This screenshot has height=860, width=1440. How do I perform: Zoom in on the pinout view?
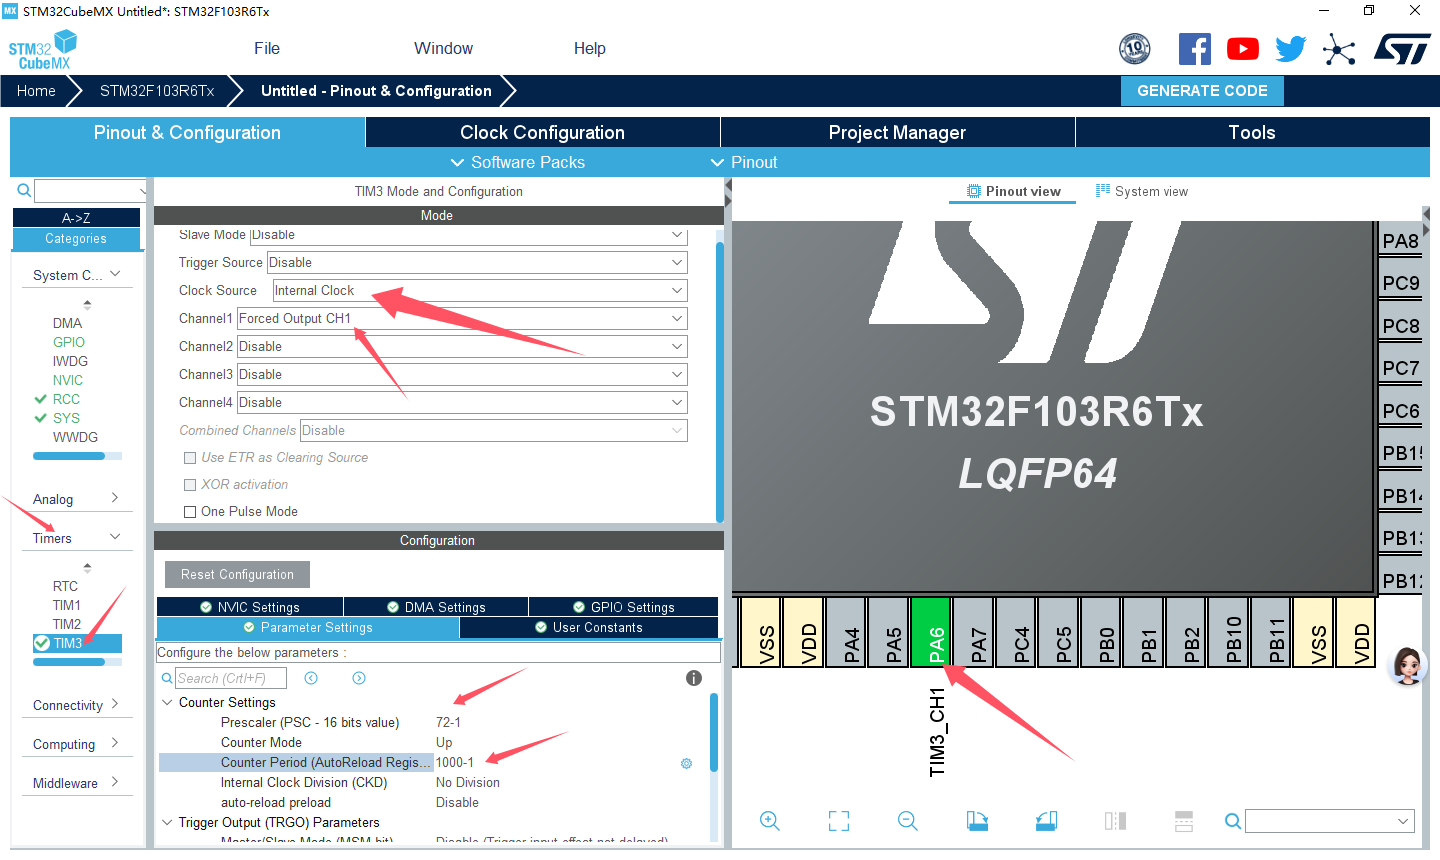coord(769,821)
